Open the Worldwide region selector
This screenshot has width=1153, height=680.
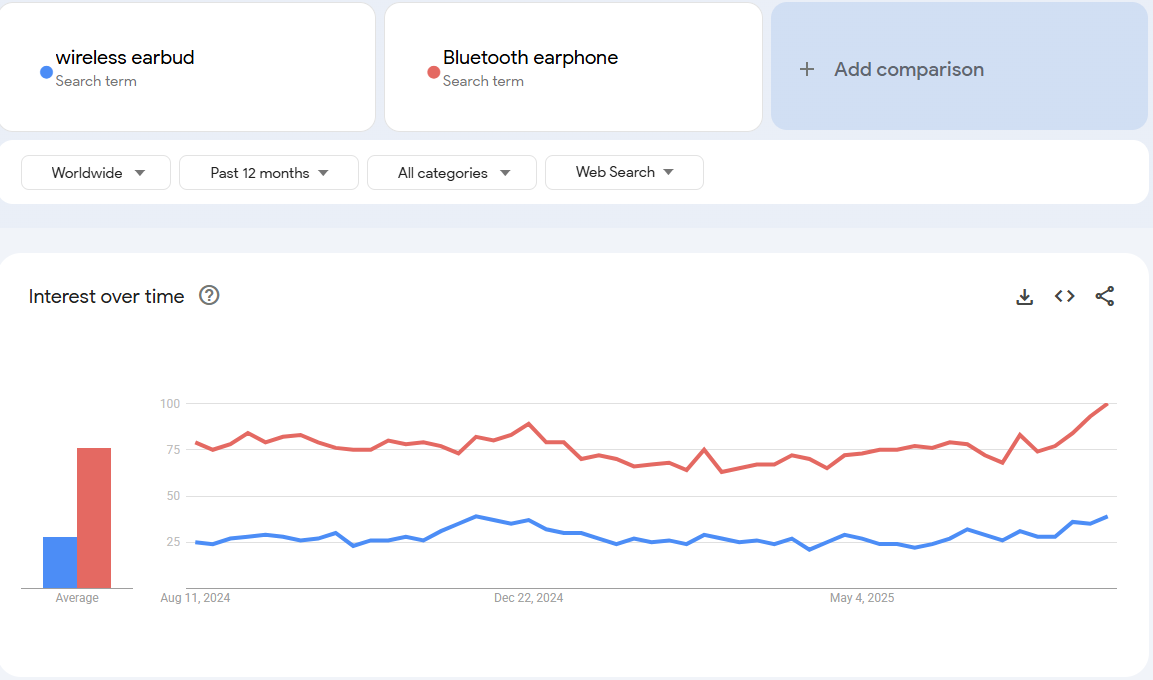(95, 172)
